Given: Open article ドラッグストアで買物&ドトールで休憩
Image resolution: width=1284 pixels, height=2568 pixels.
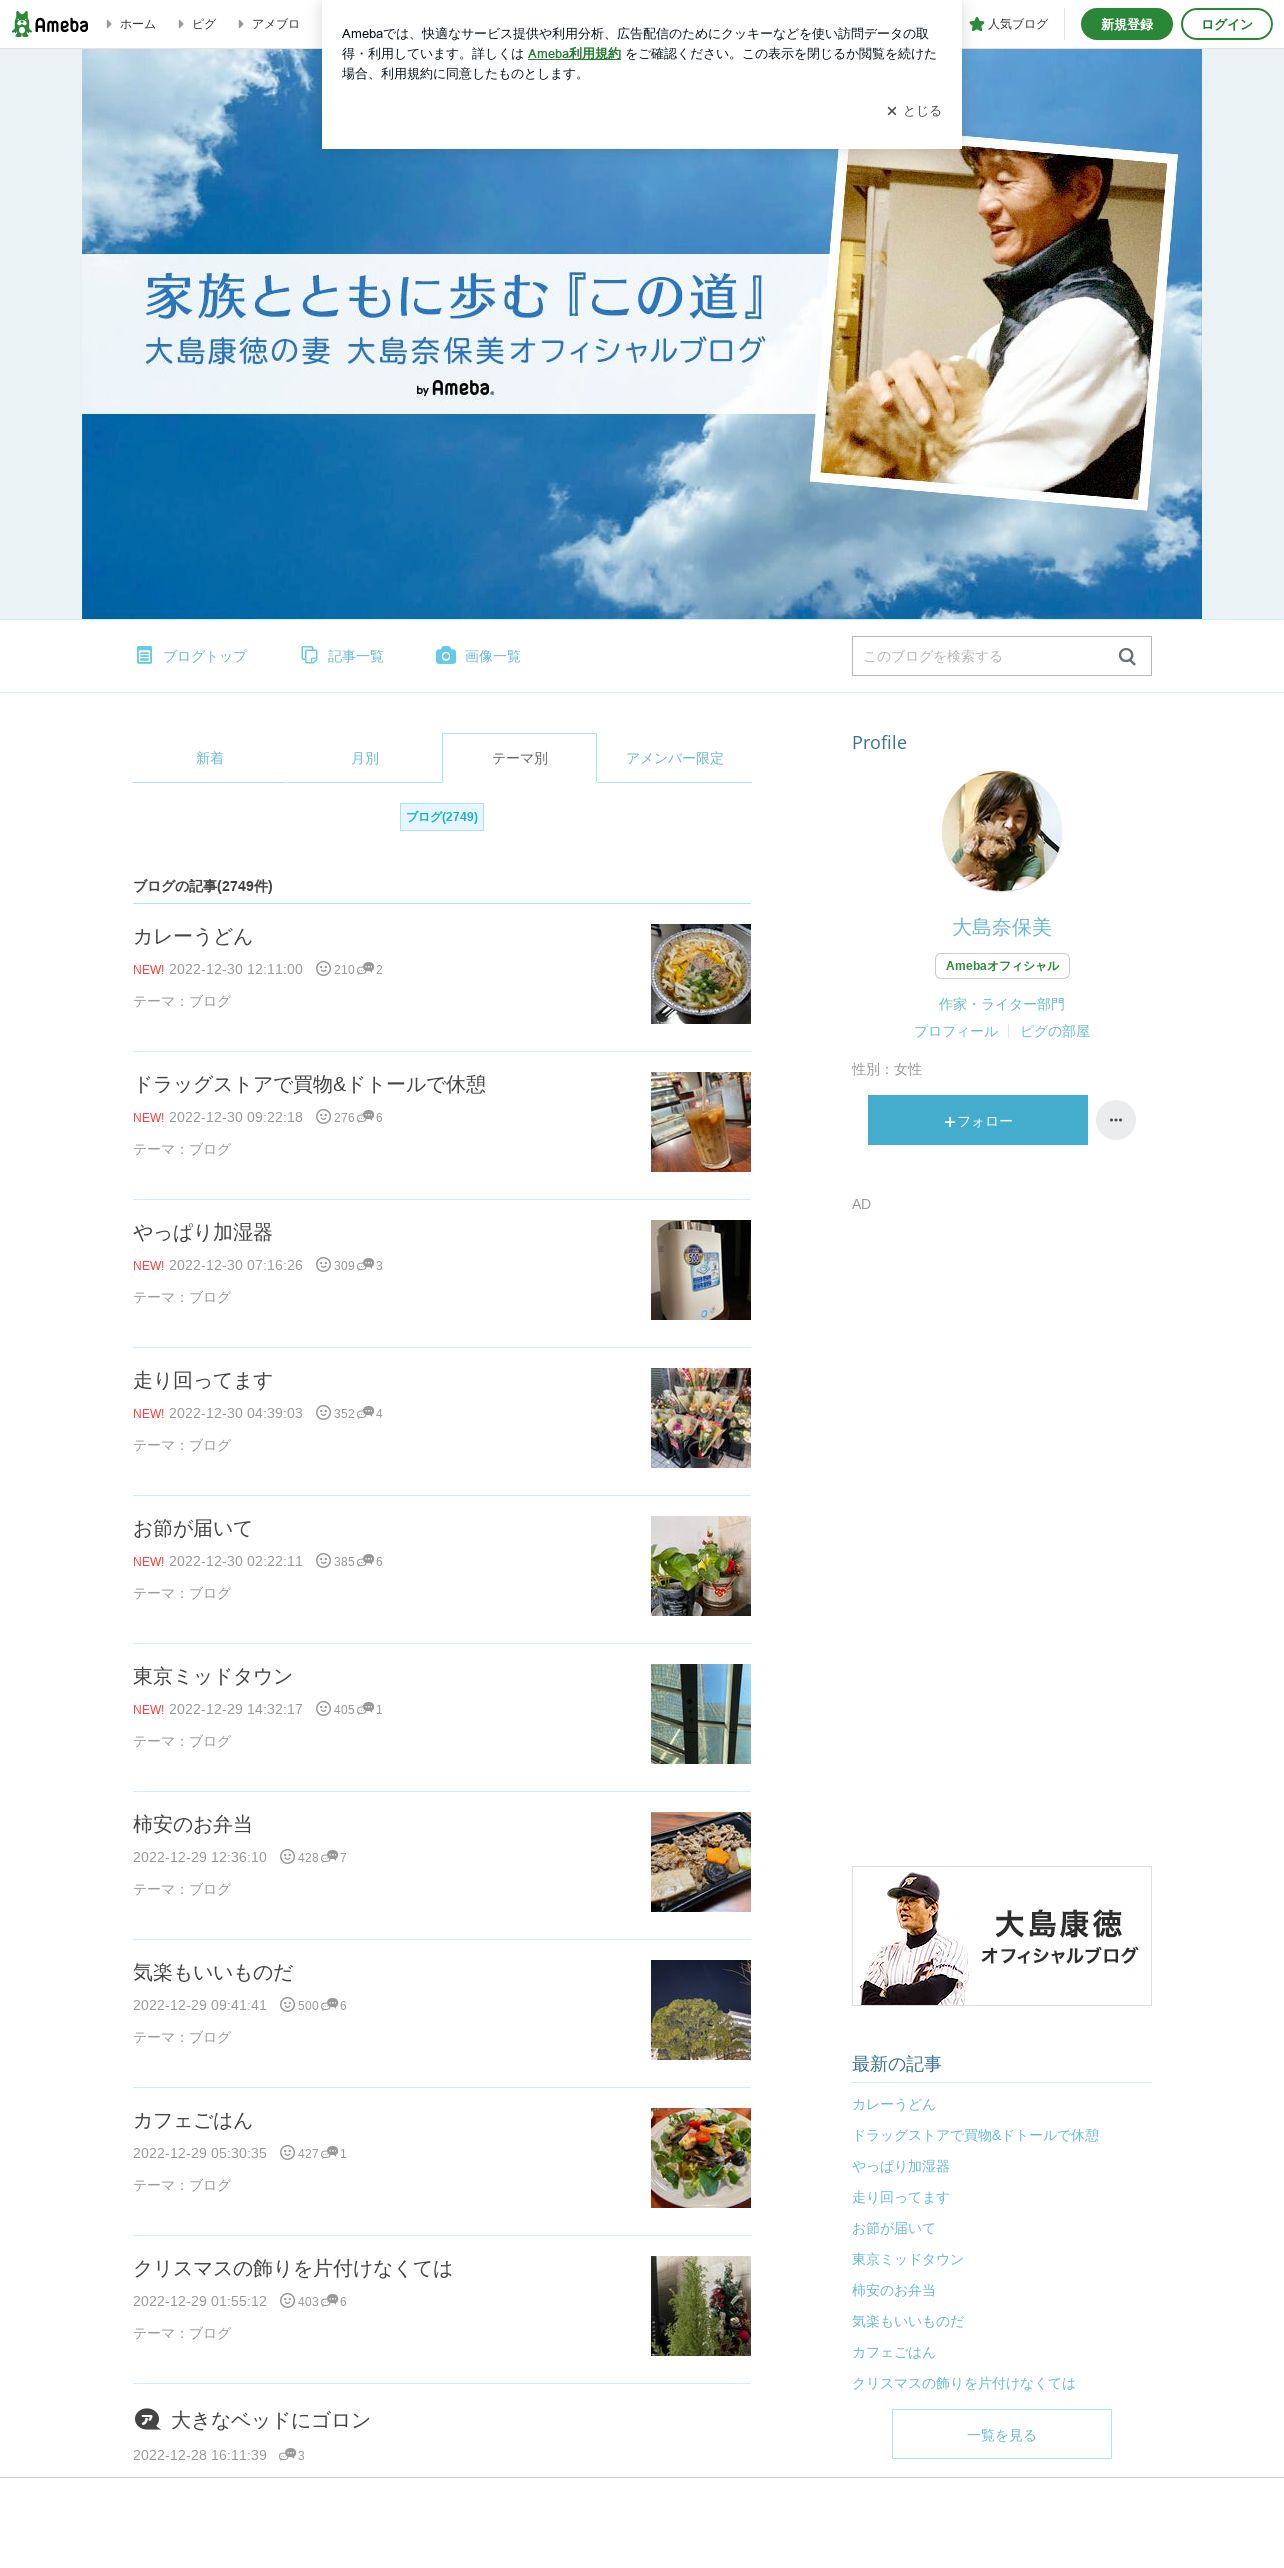Looking at the screenshot, I should click(x=310, y=1084).
